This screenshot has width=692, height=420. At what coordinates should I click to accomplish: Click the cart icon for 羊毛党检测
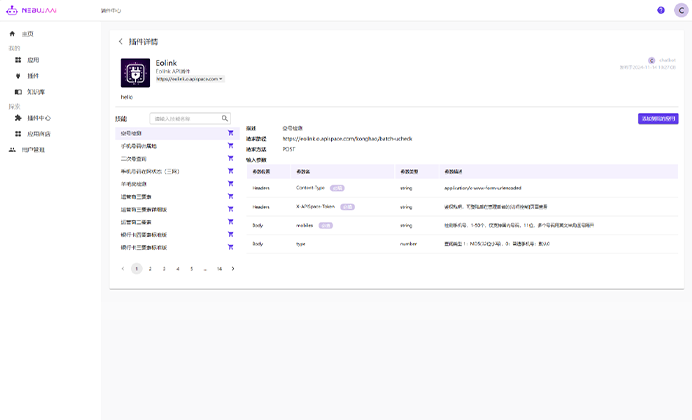(x=230, y=184)
